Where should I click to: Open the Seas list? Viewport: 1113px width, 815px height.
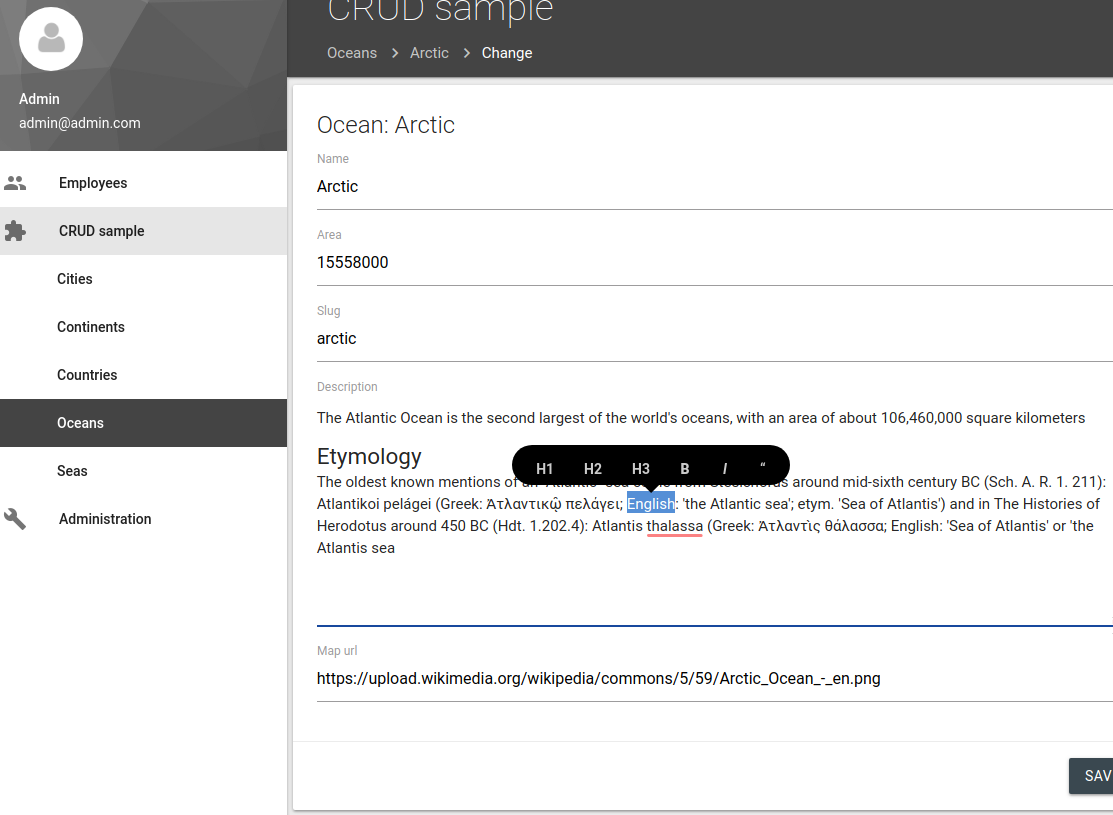[x=73, y=471]
